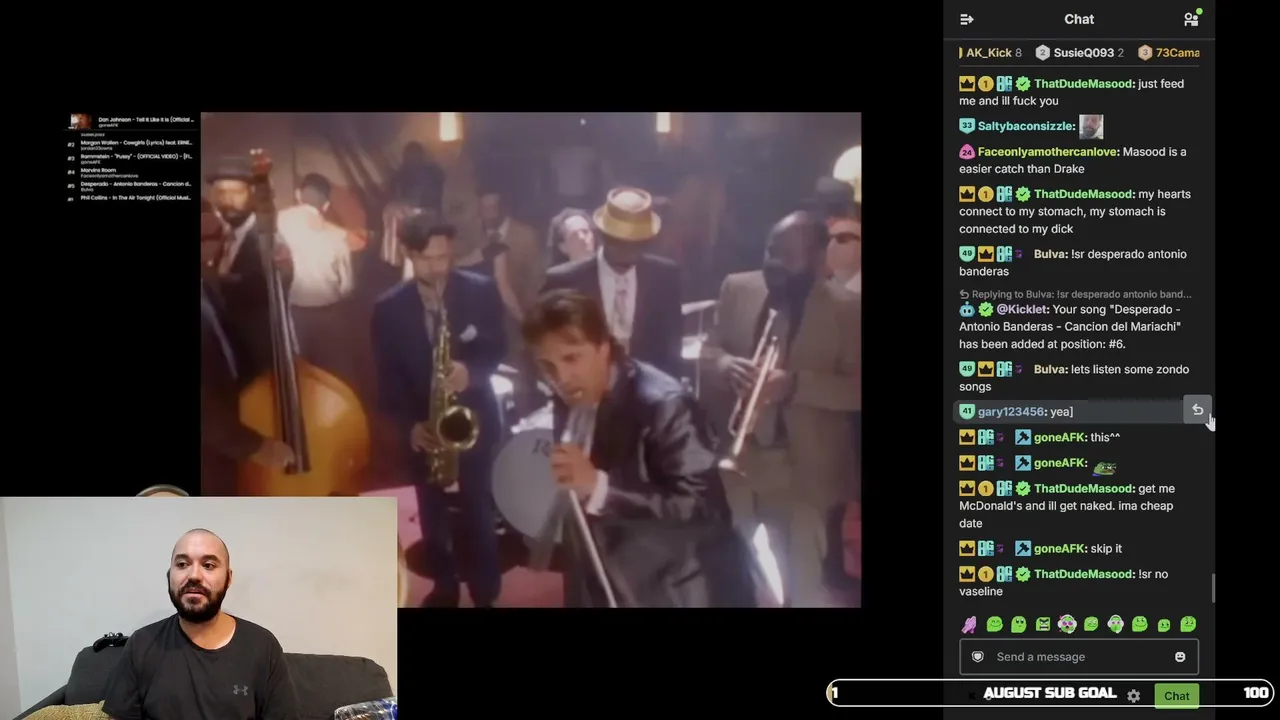1280x720 pixels.
Task: Collapse the chat panel with the arrow icon
Action: pos(966,19)
